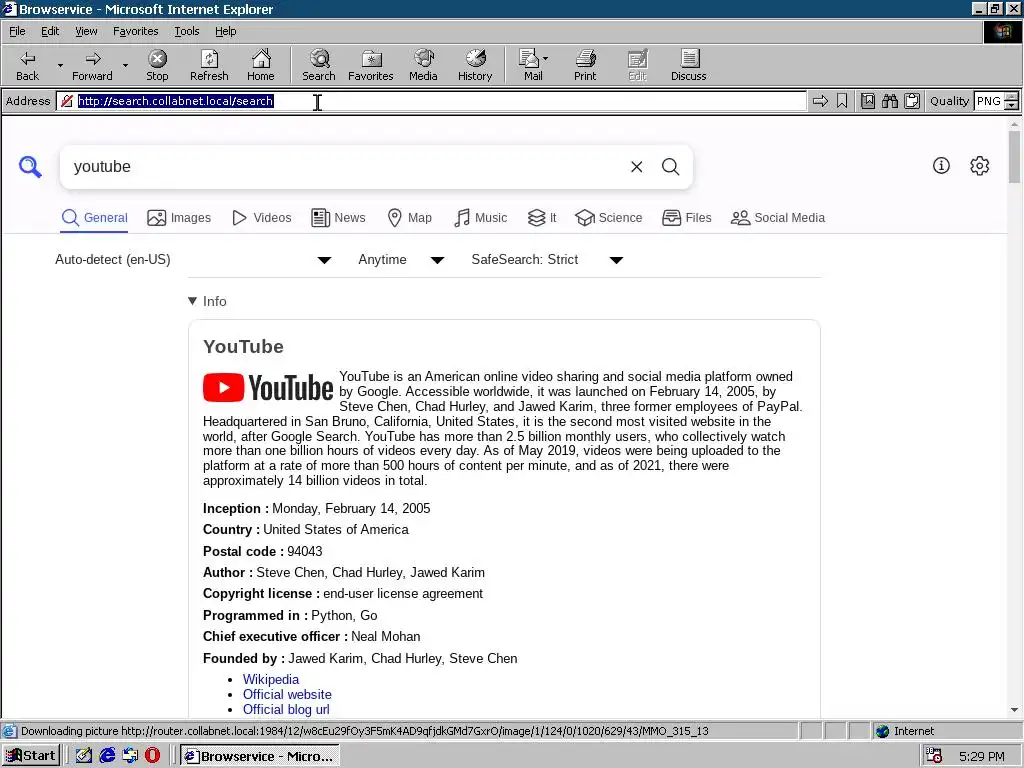Click the Forward toolbar button
This screenshot has width=1024, height=768.
[92, 65]
